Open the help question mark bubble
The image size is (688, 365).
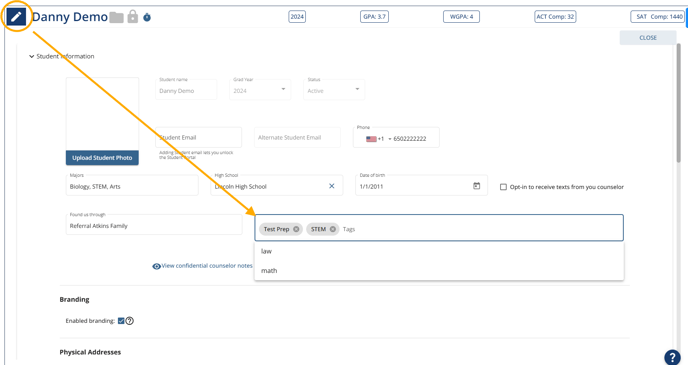pyautogui.click(x=672, y=357)
